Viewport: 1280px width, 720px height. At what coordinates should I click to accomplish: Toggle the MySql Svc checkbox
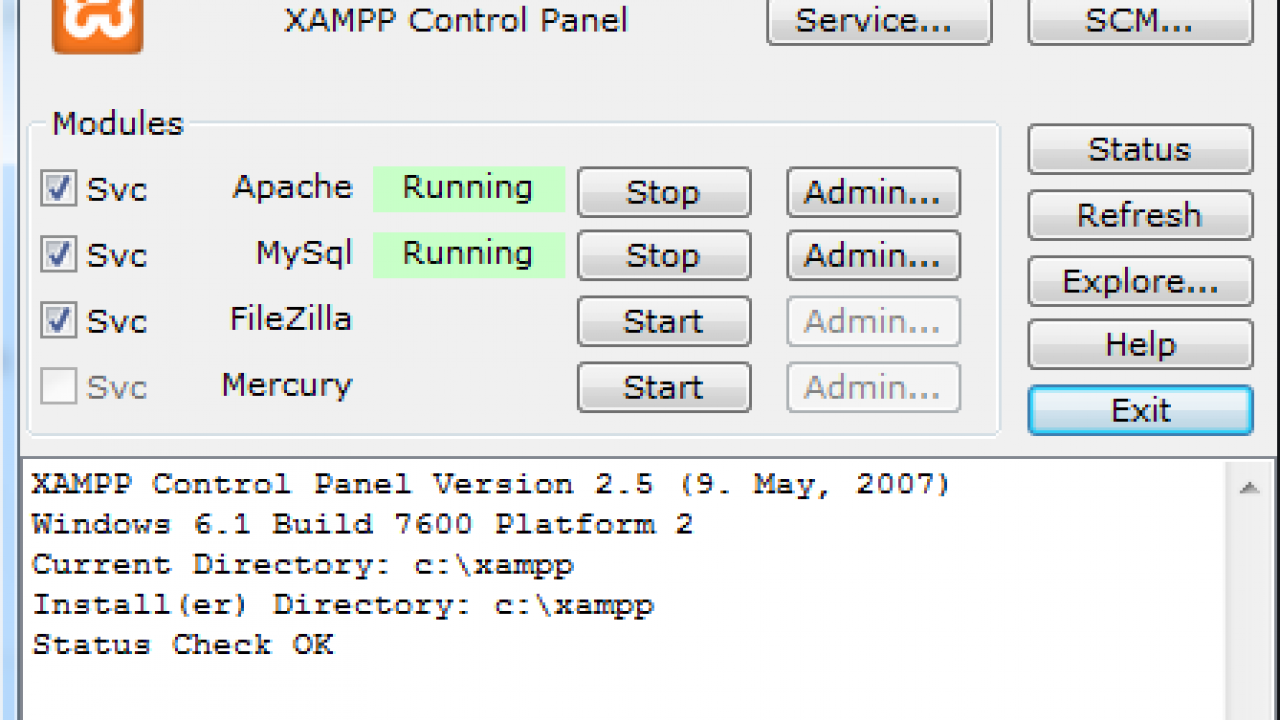[58, 254]
